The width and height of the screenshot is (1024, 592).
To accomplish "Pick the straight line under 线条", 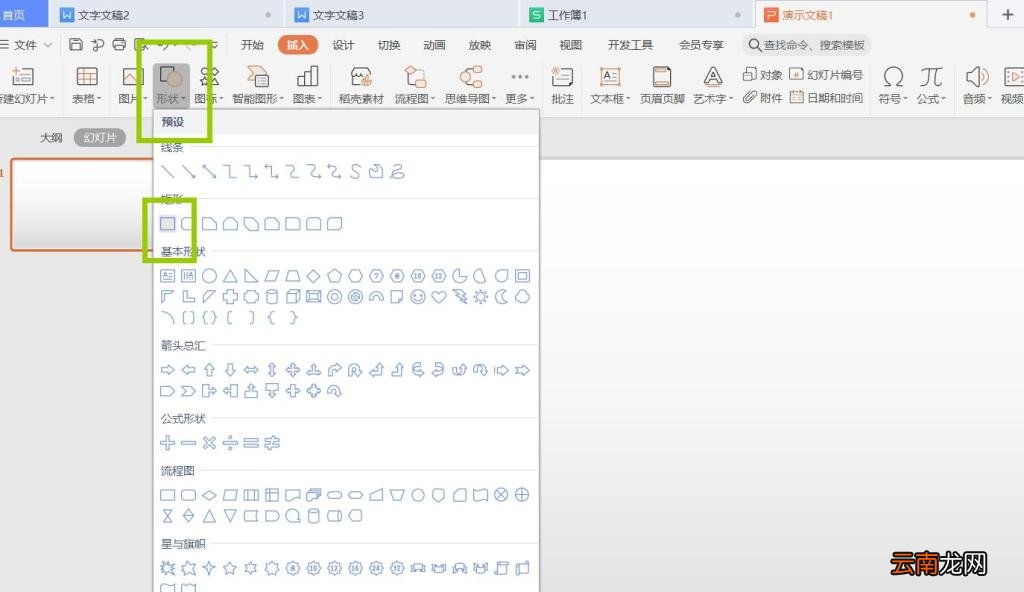I will point(168,172).
